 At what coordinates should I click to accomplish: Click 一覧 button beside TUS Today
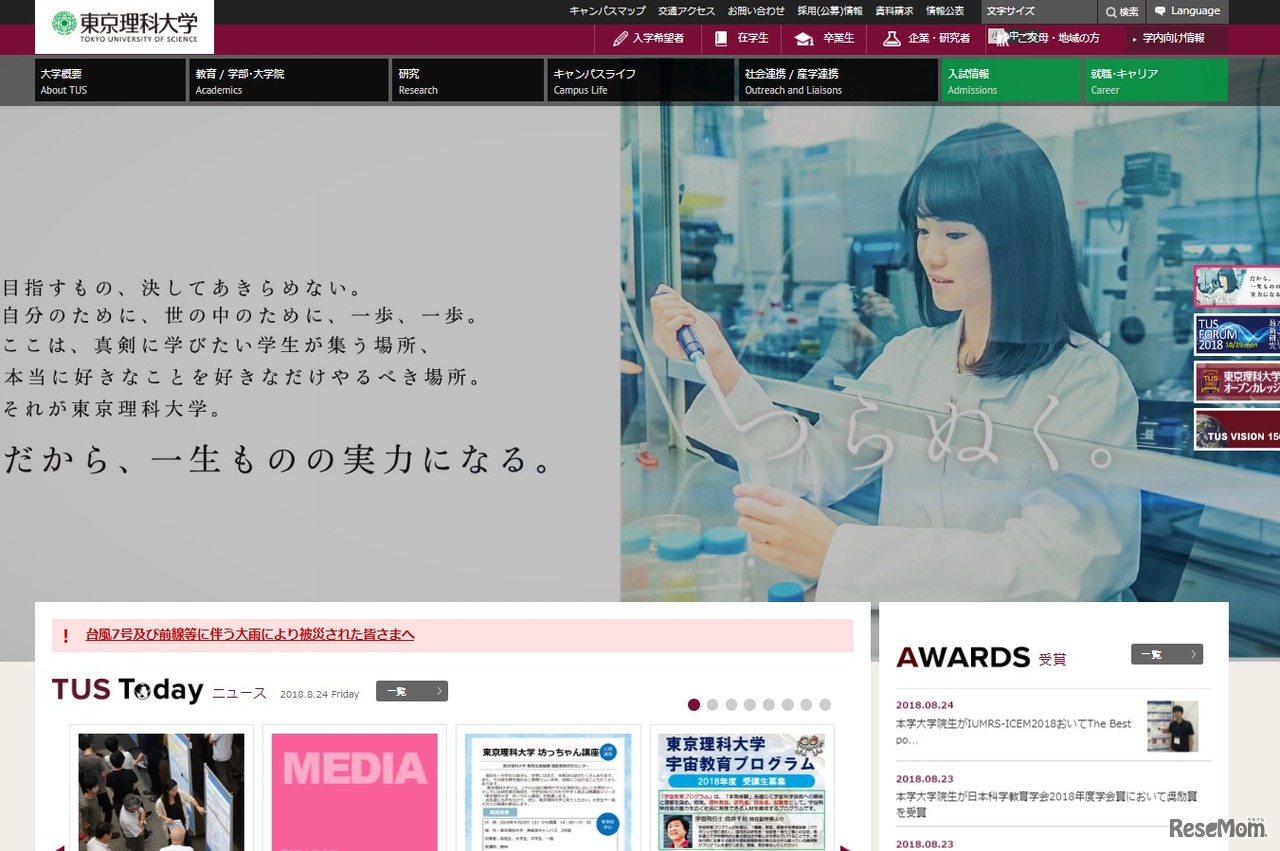[x=412, y=691]
